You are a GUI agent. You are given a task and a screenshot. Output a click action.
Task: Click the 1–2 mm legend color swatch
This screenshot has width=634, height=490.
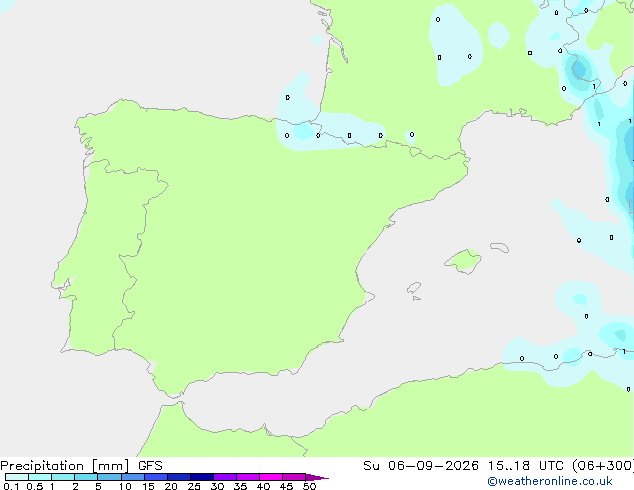coord(63,477)
